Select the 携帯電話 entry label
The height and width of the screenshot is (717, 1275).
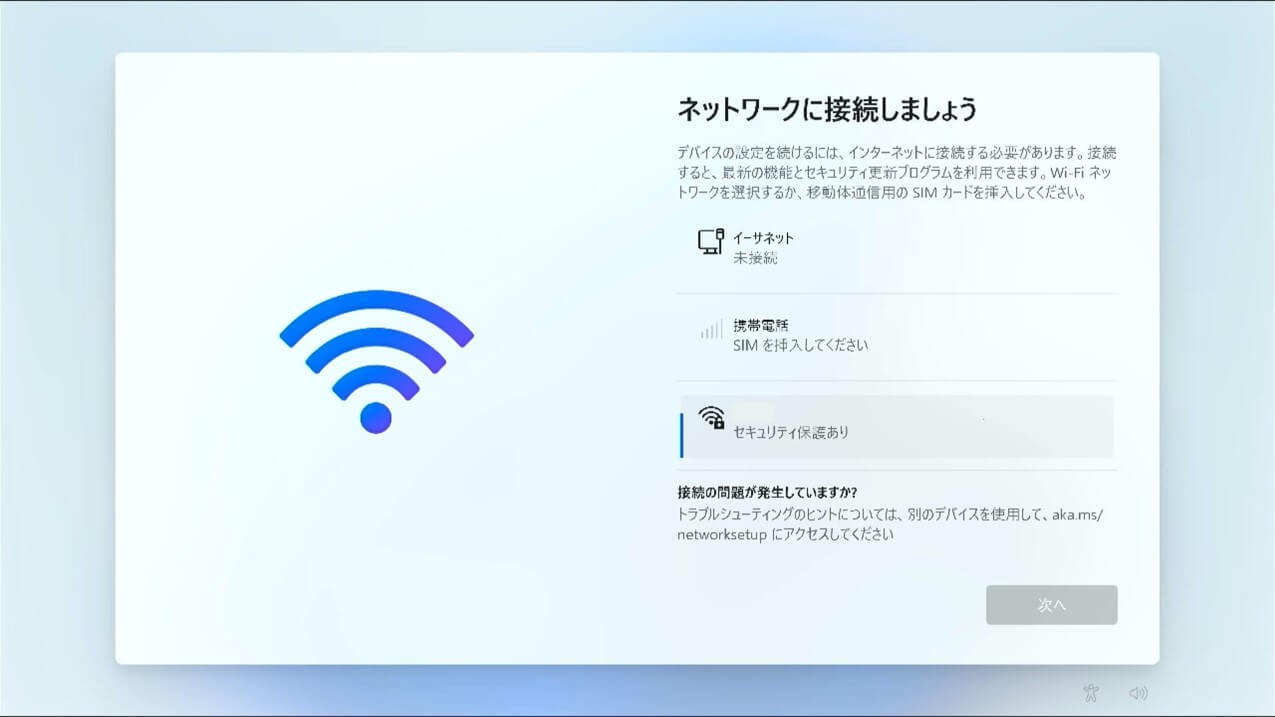coord(761,326)
